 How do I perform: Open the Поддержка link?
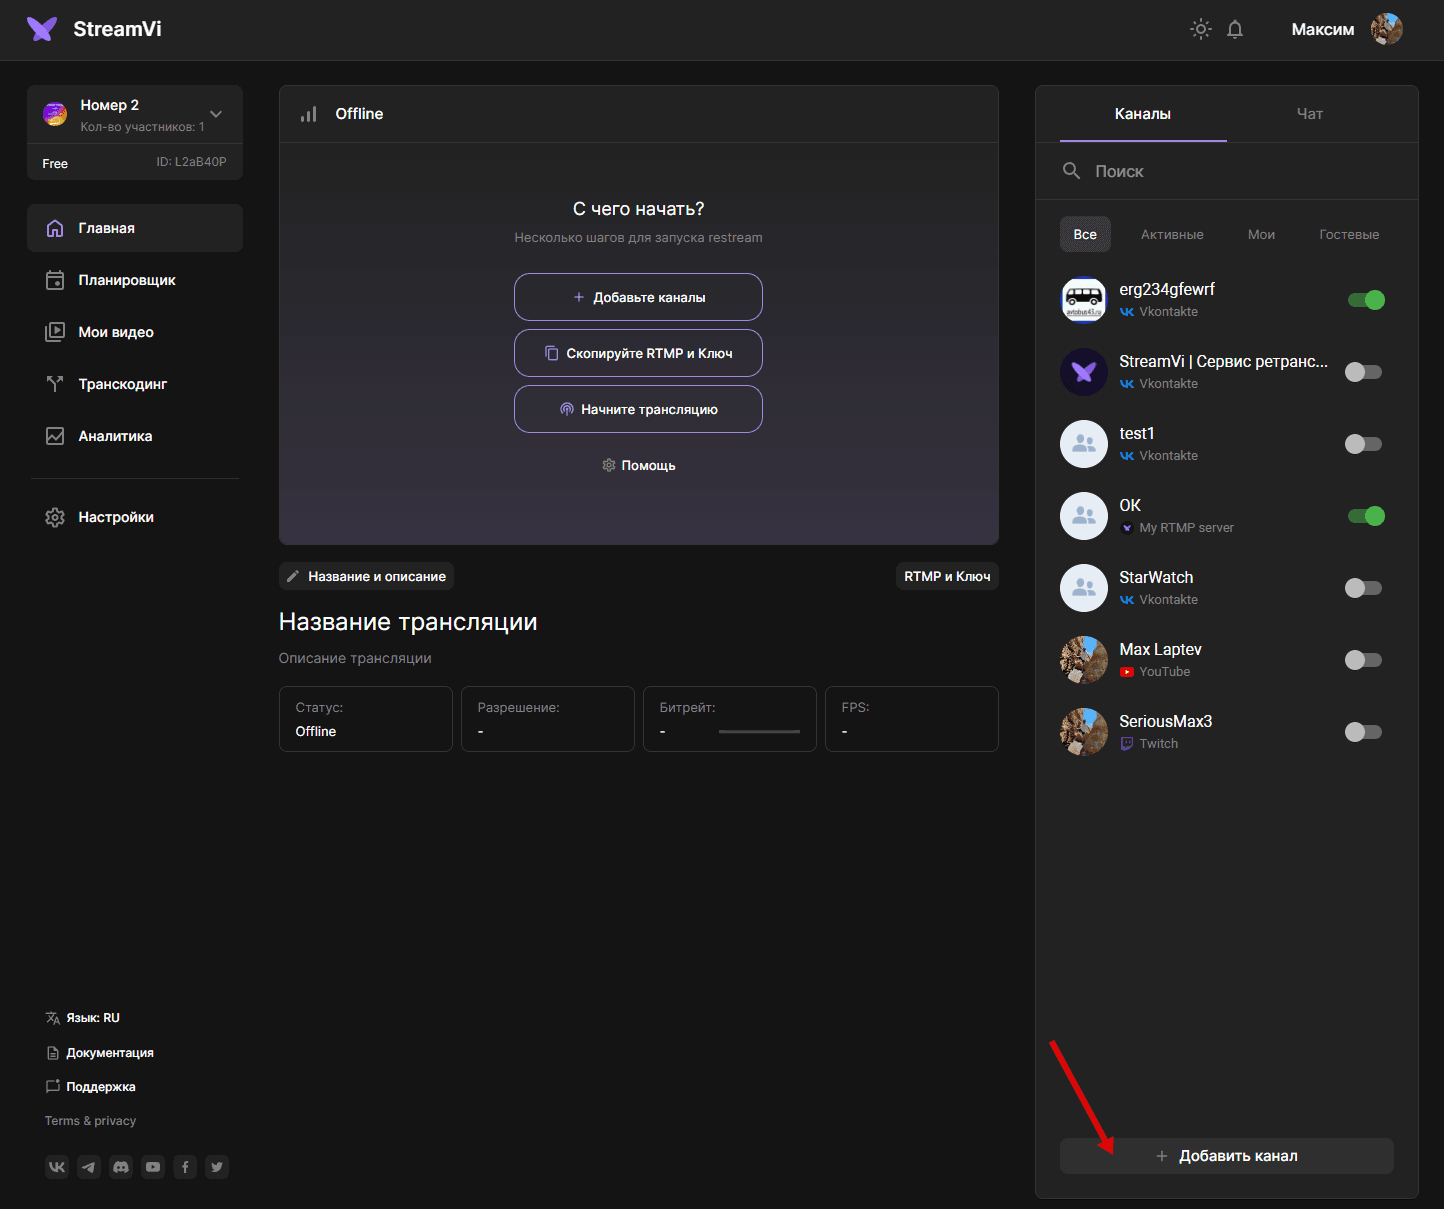click(91, 1087)
